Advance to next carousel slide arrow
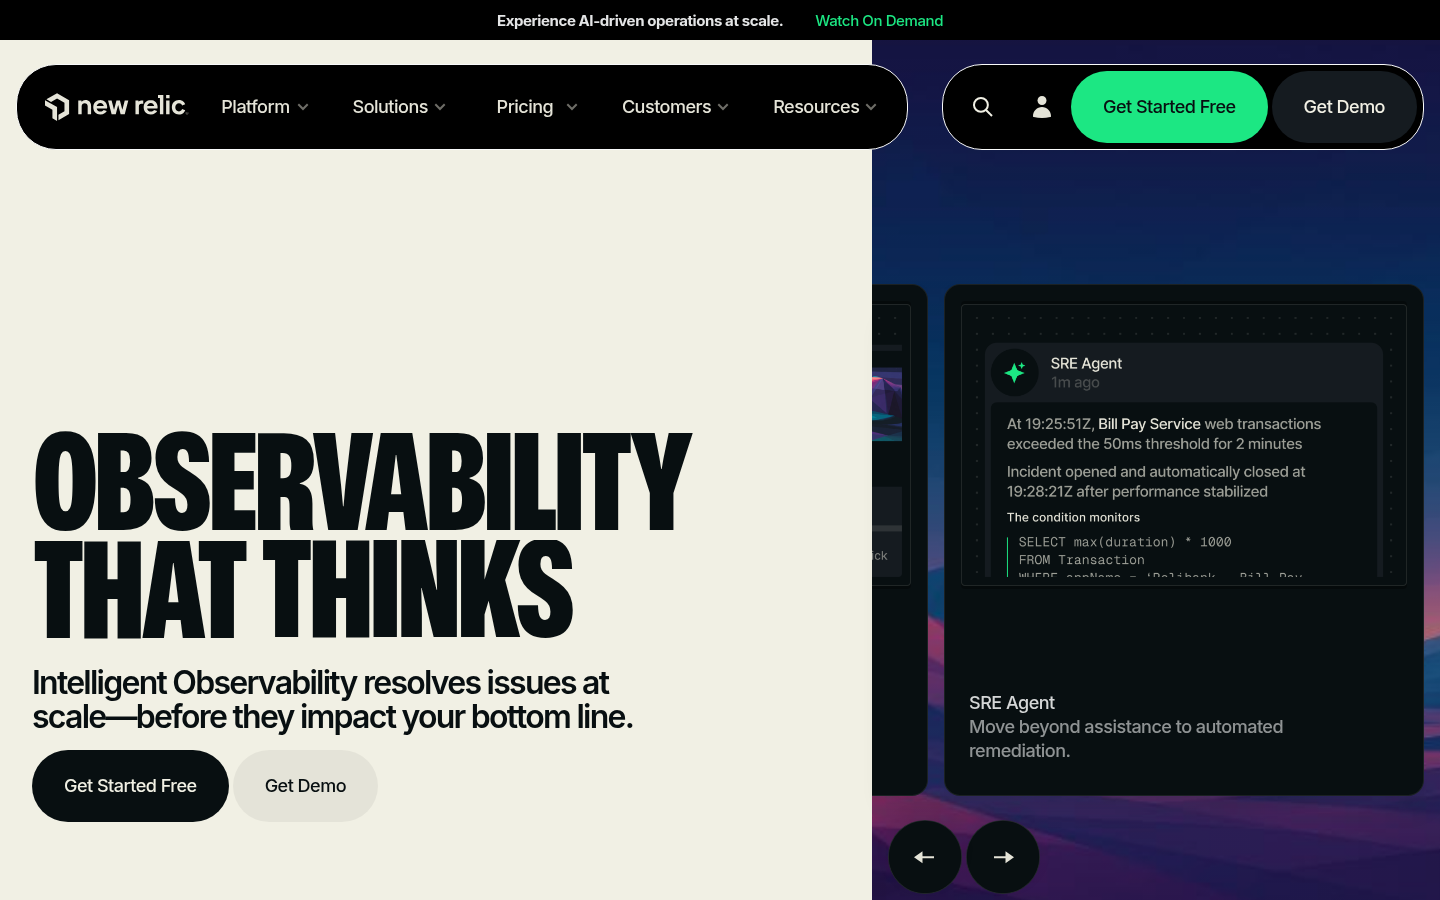1440x900 pixels. [1003, 857]
